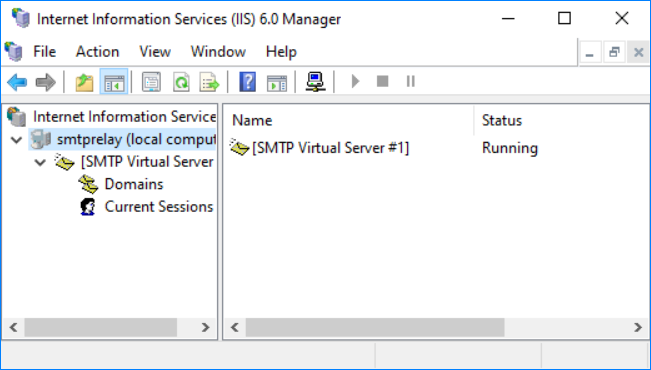This screenshot has height=370, width=651.
Task: Select [SMTP Virtual Server #1] in list
Action: click(330, 148)
